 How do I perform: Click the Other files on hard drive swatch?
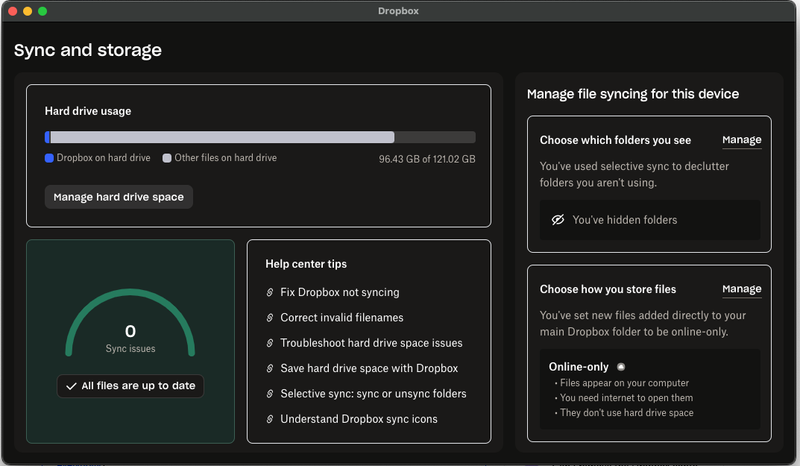pyautogui.click(x=167, y=158)
